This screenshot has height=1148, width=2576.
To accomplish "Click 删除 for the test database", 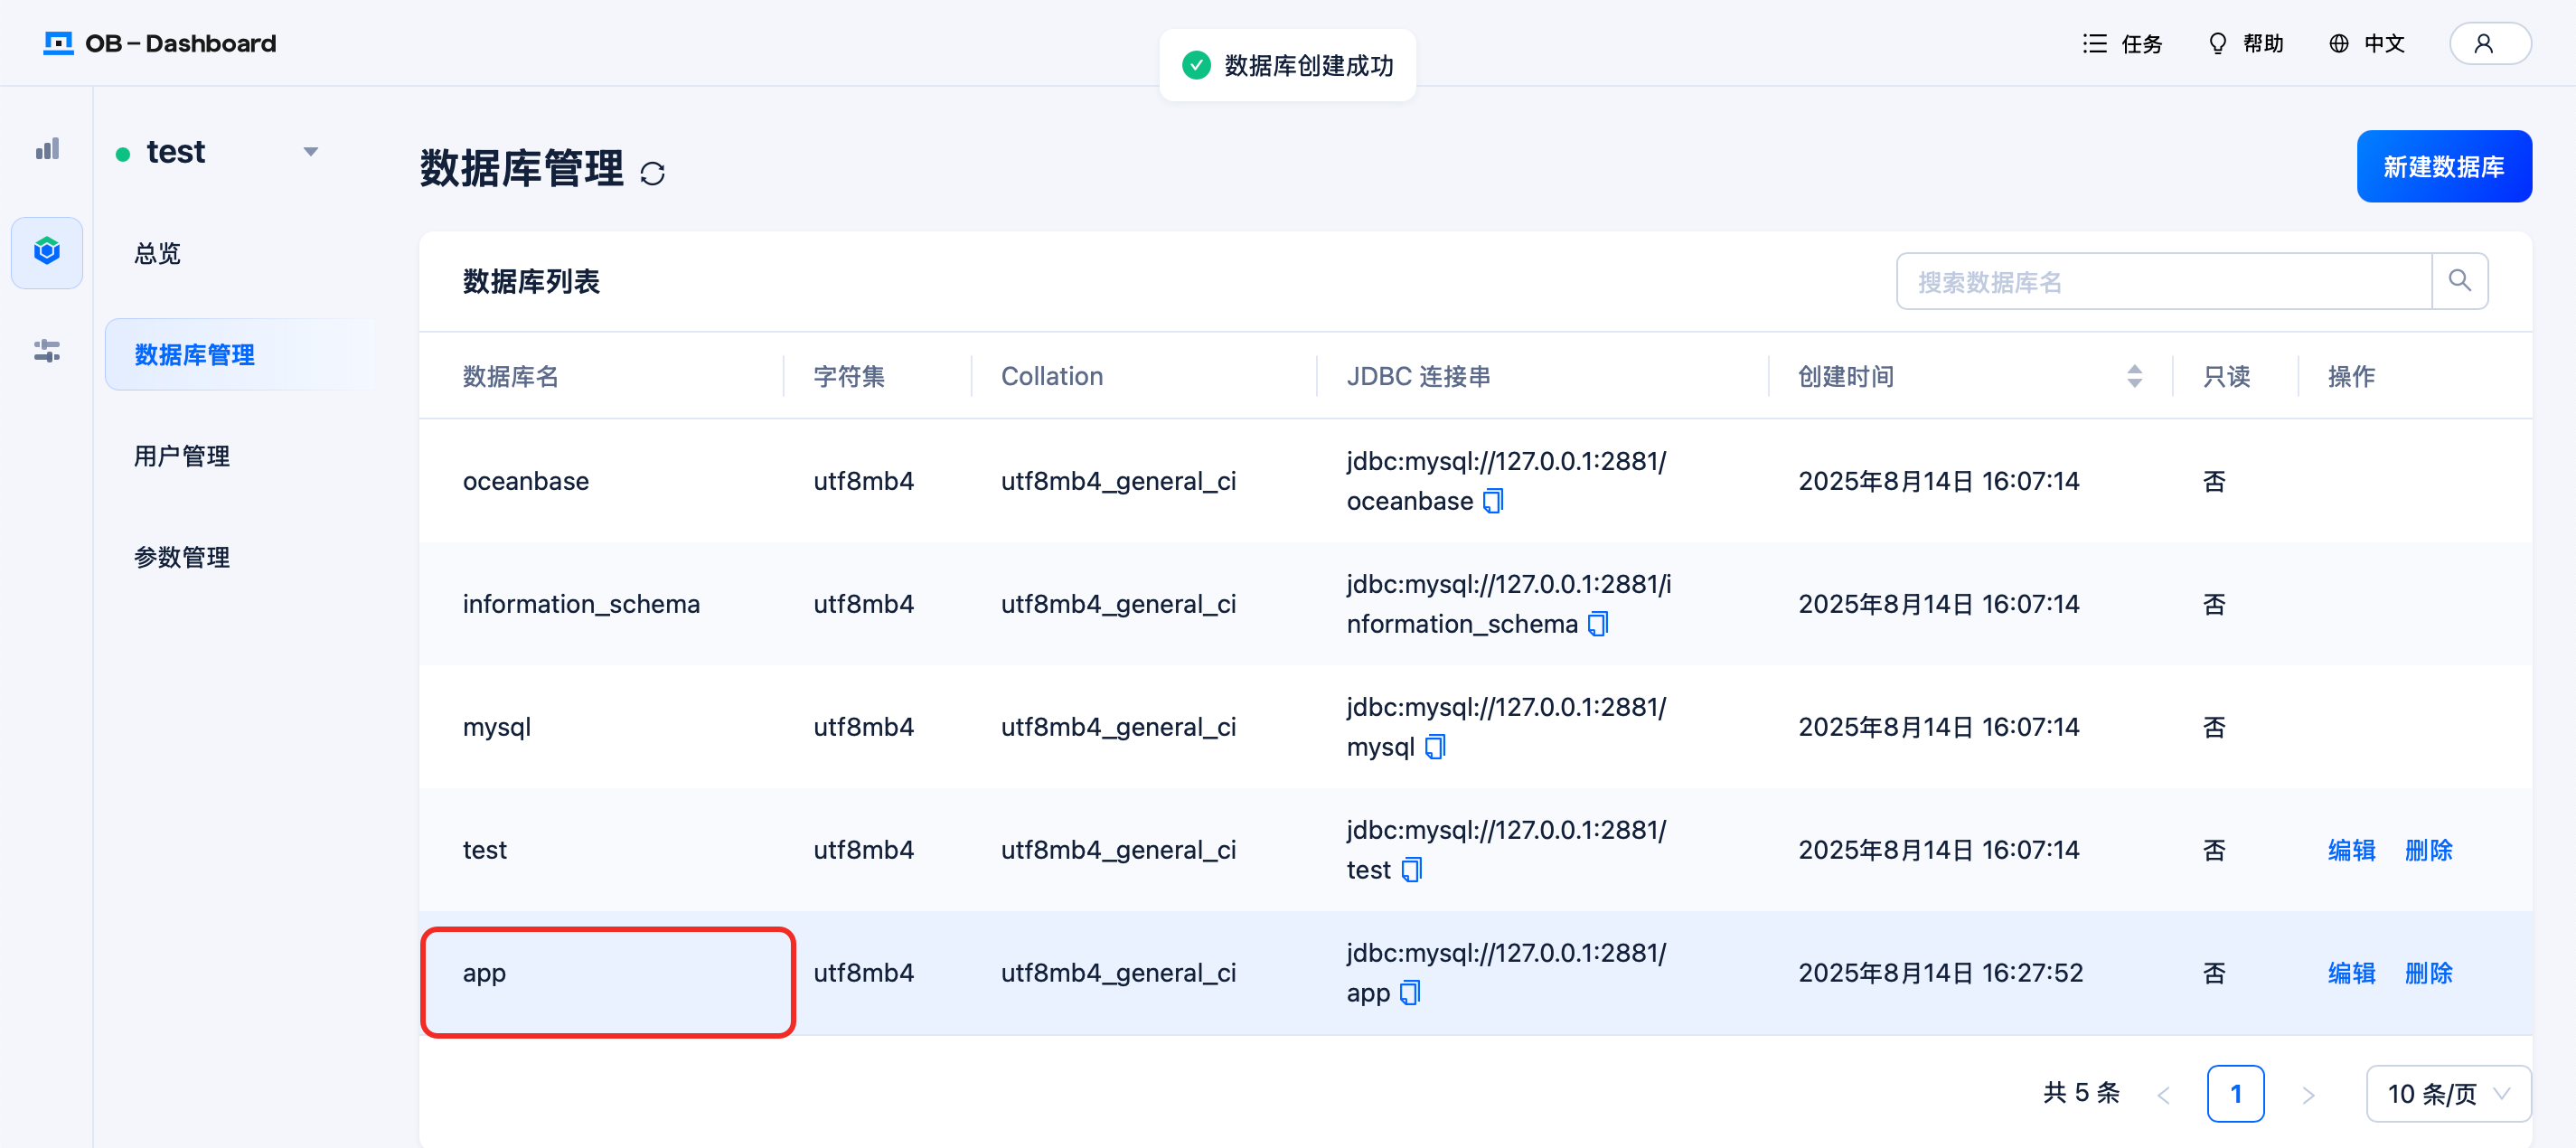I will (x=2428, y=850).
